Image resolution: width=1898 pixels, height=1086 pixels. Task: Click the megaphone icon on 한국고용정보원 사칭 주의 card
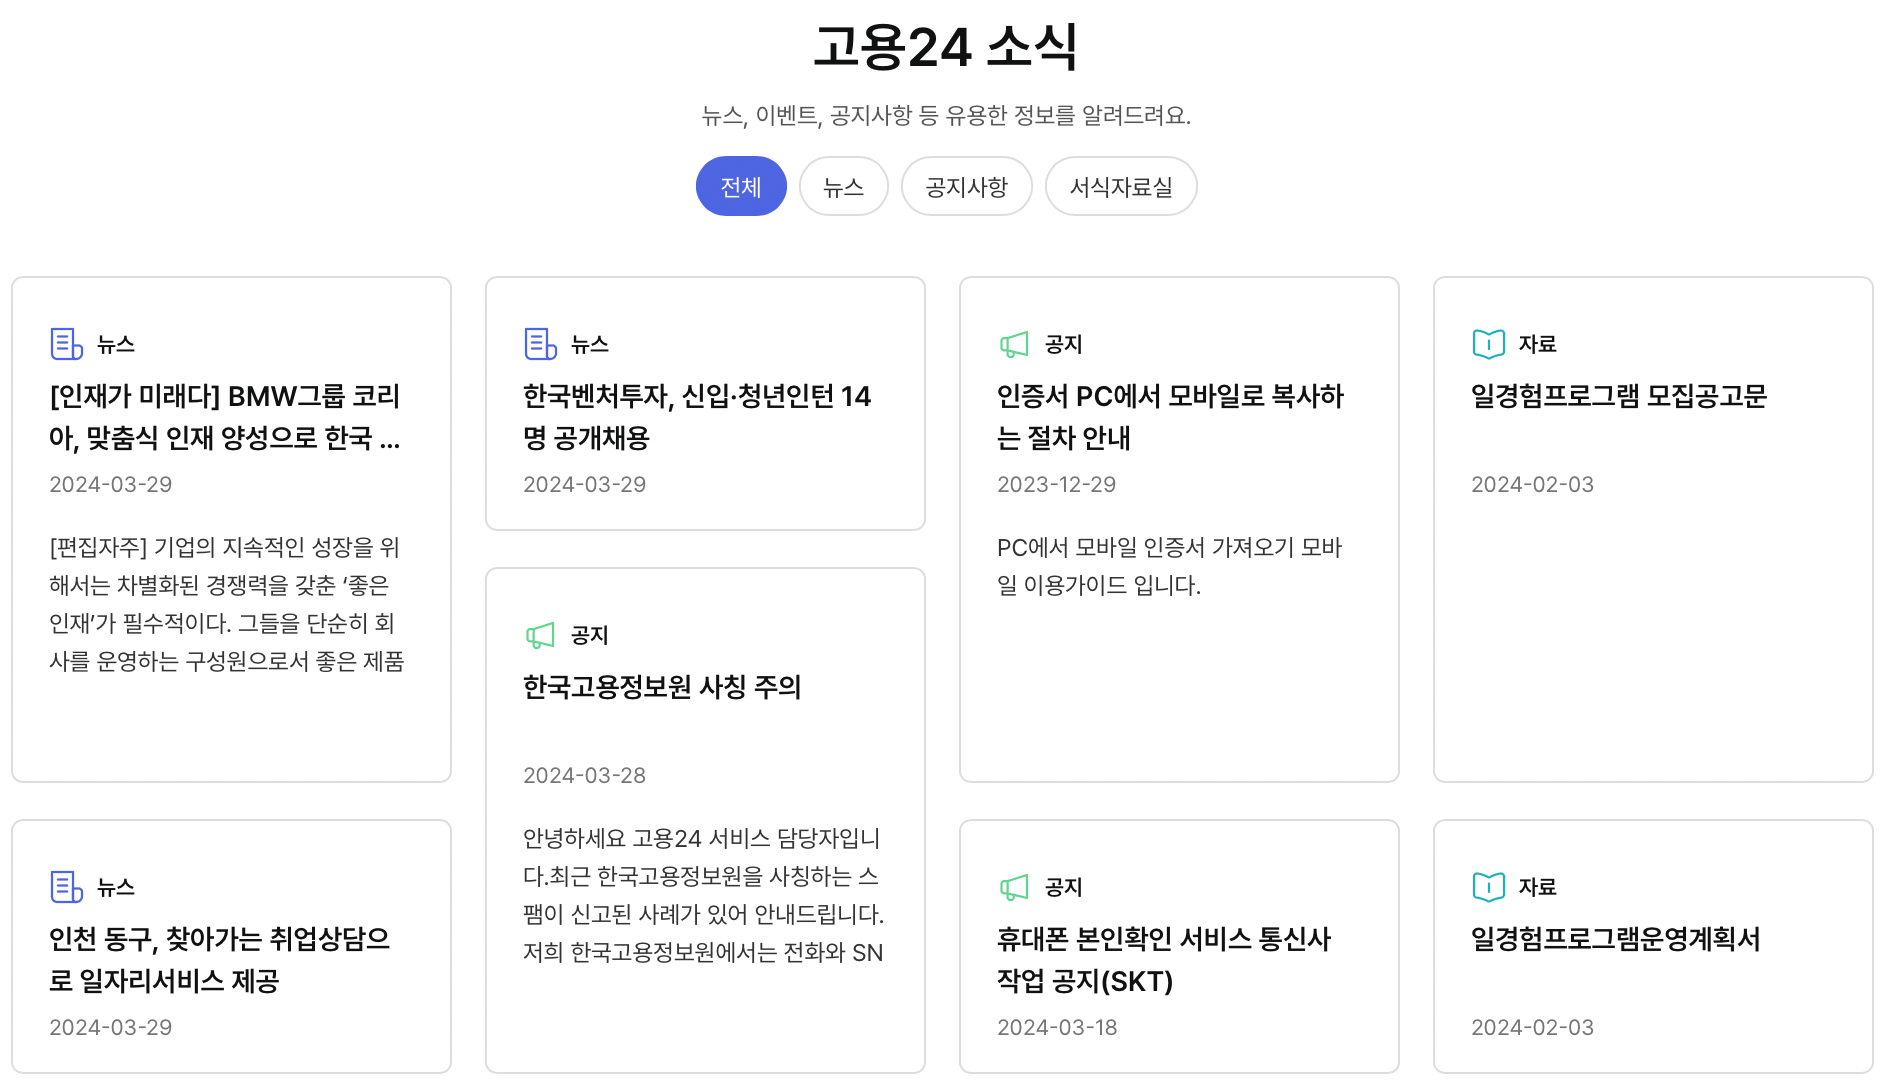point(540,634)
